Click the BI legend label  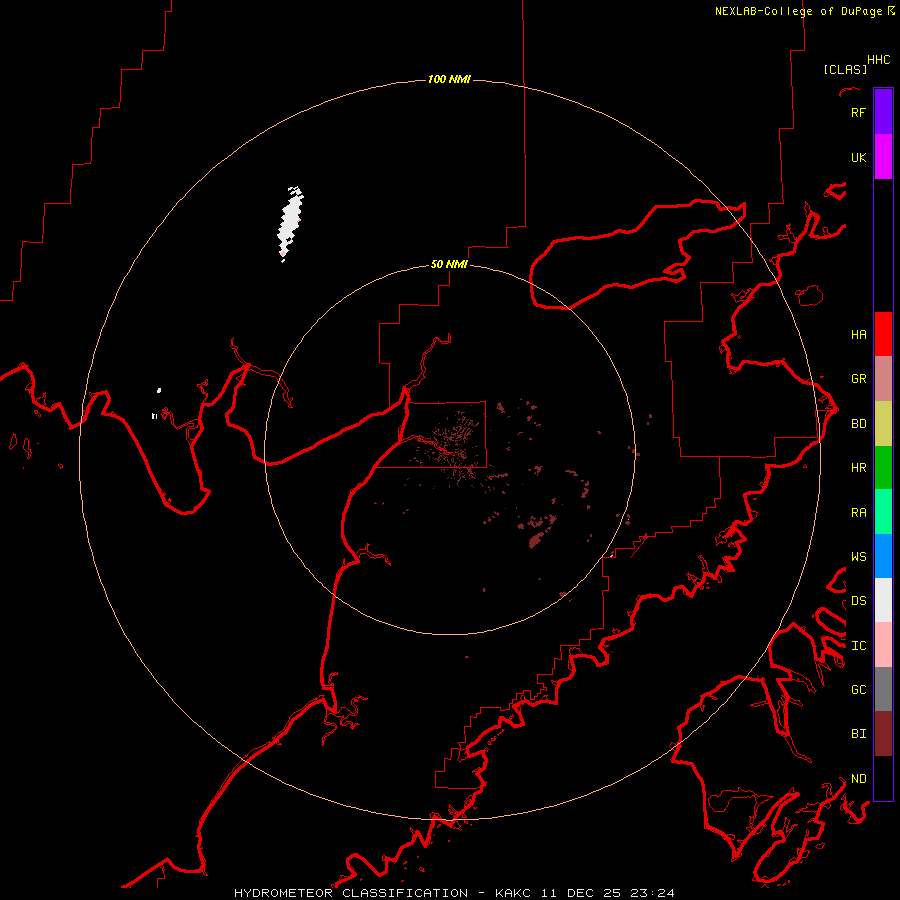pos(858,734)
